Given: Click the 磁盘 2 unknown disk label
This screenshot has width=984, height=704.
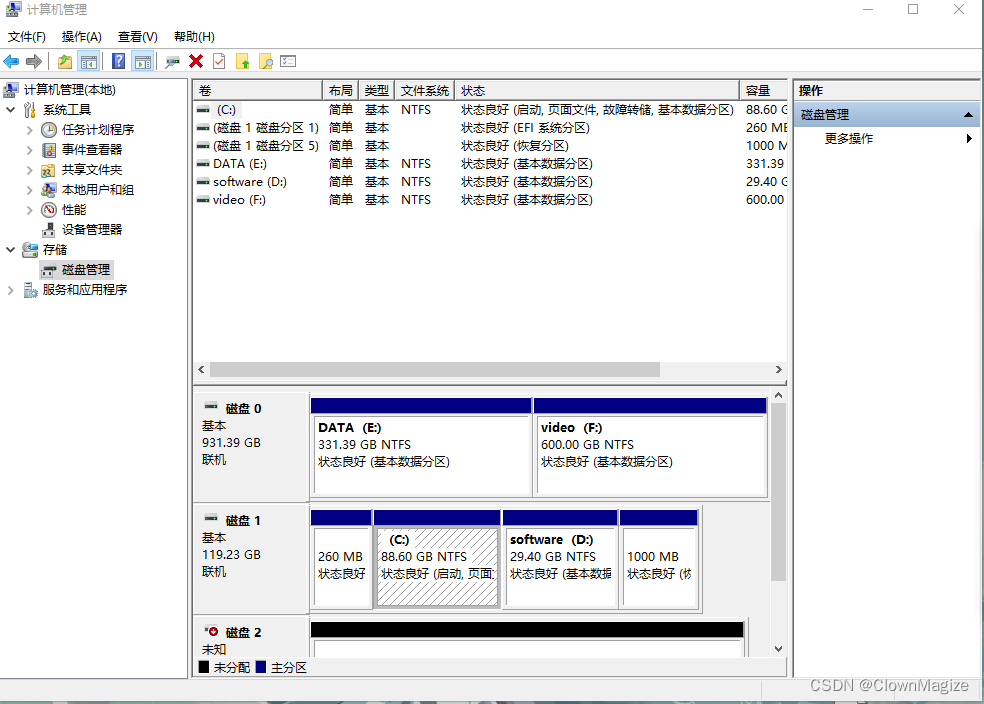Looking at the screenshot, I should click(251, 639).
